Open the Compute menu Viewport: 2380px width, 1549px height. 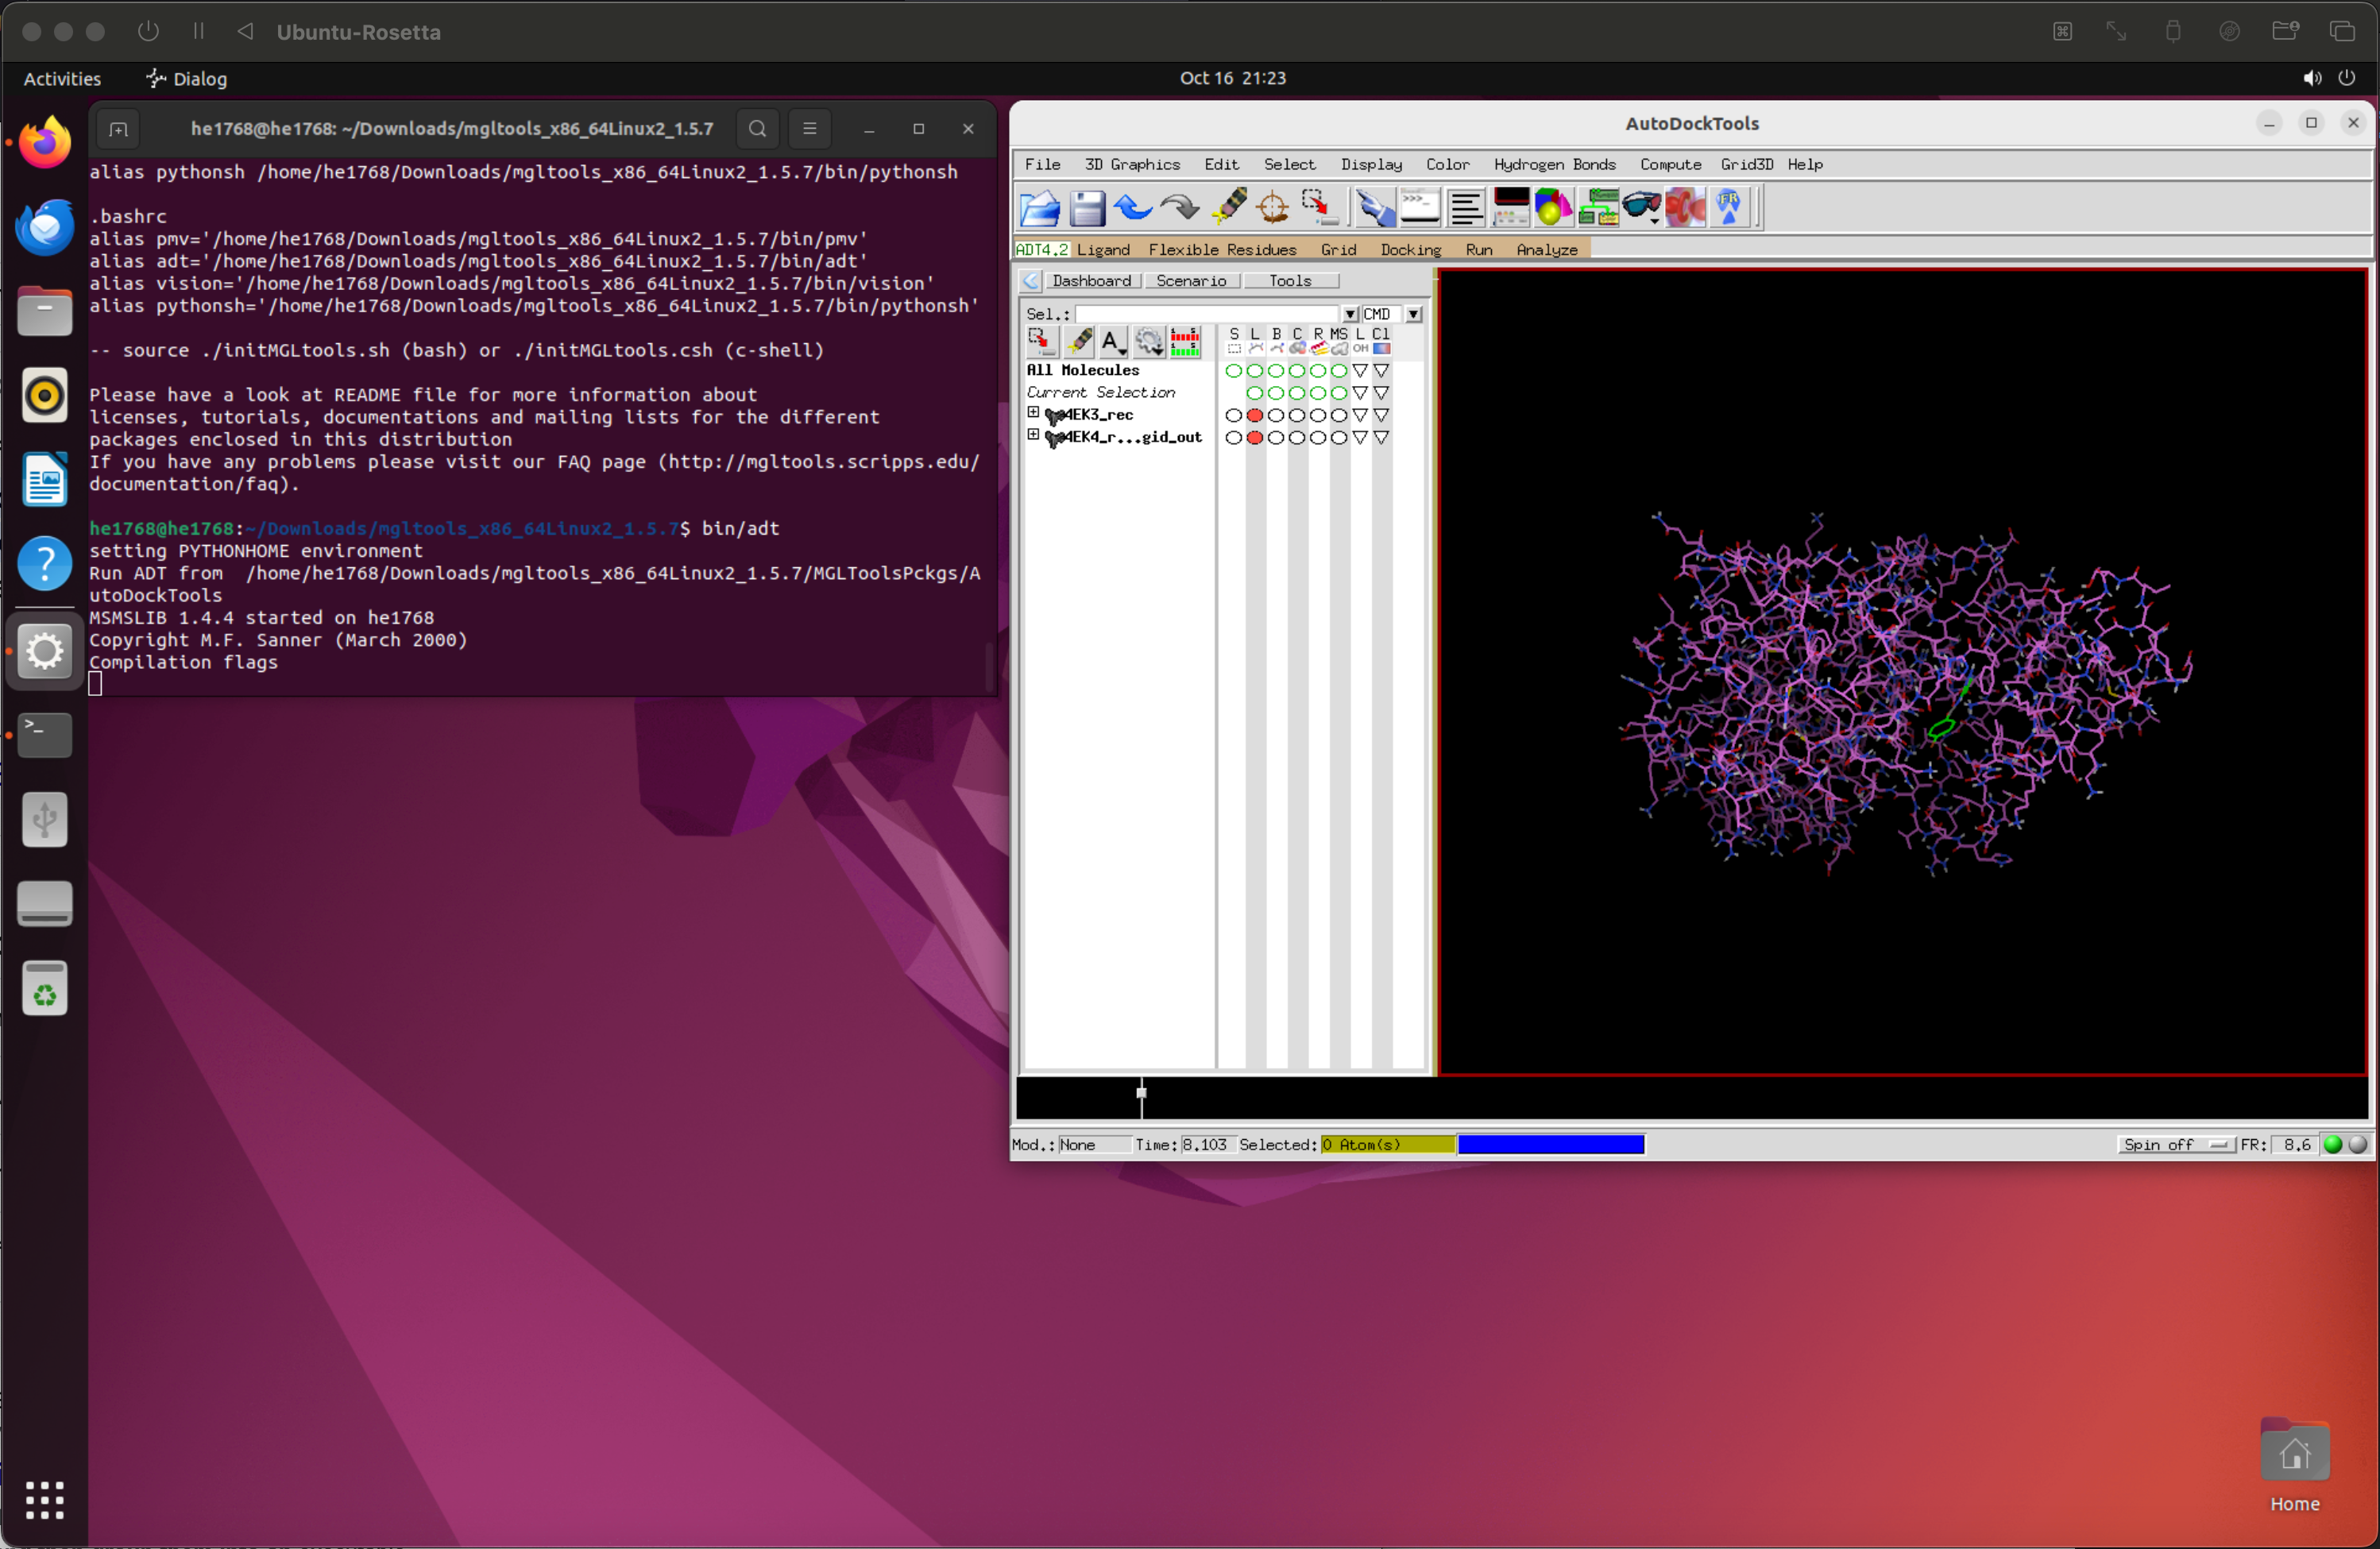1670,164
